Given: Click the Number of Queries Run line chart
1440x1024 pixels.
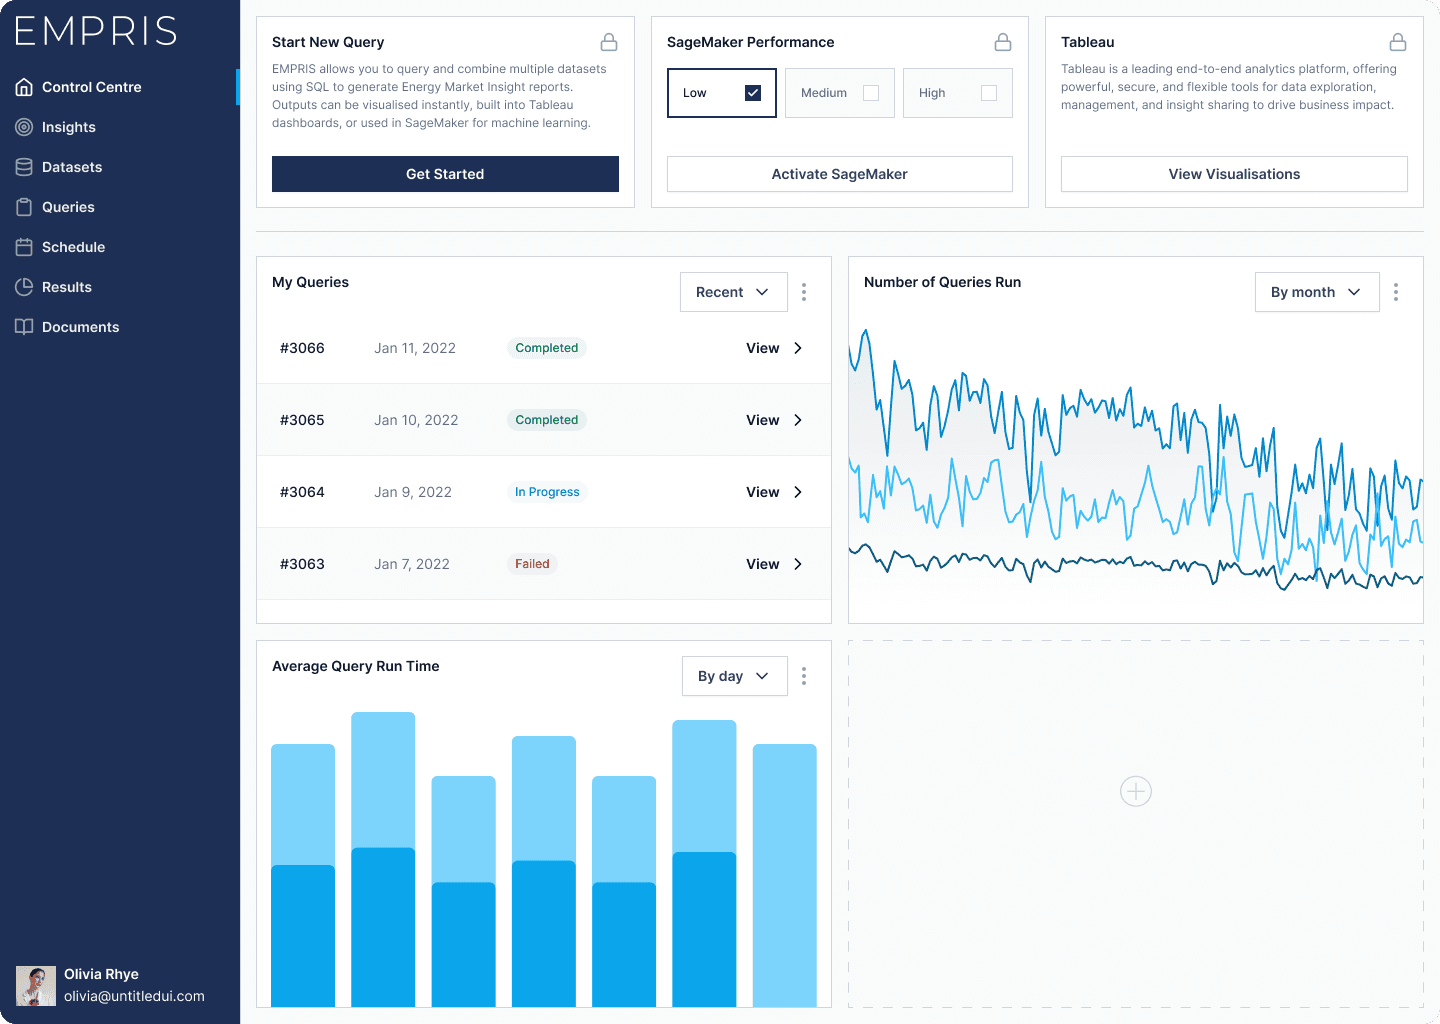Looking at the screenshot, I should point(1136,460).
